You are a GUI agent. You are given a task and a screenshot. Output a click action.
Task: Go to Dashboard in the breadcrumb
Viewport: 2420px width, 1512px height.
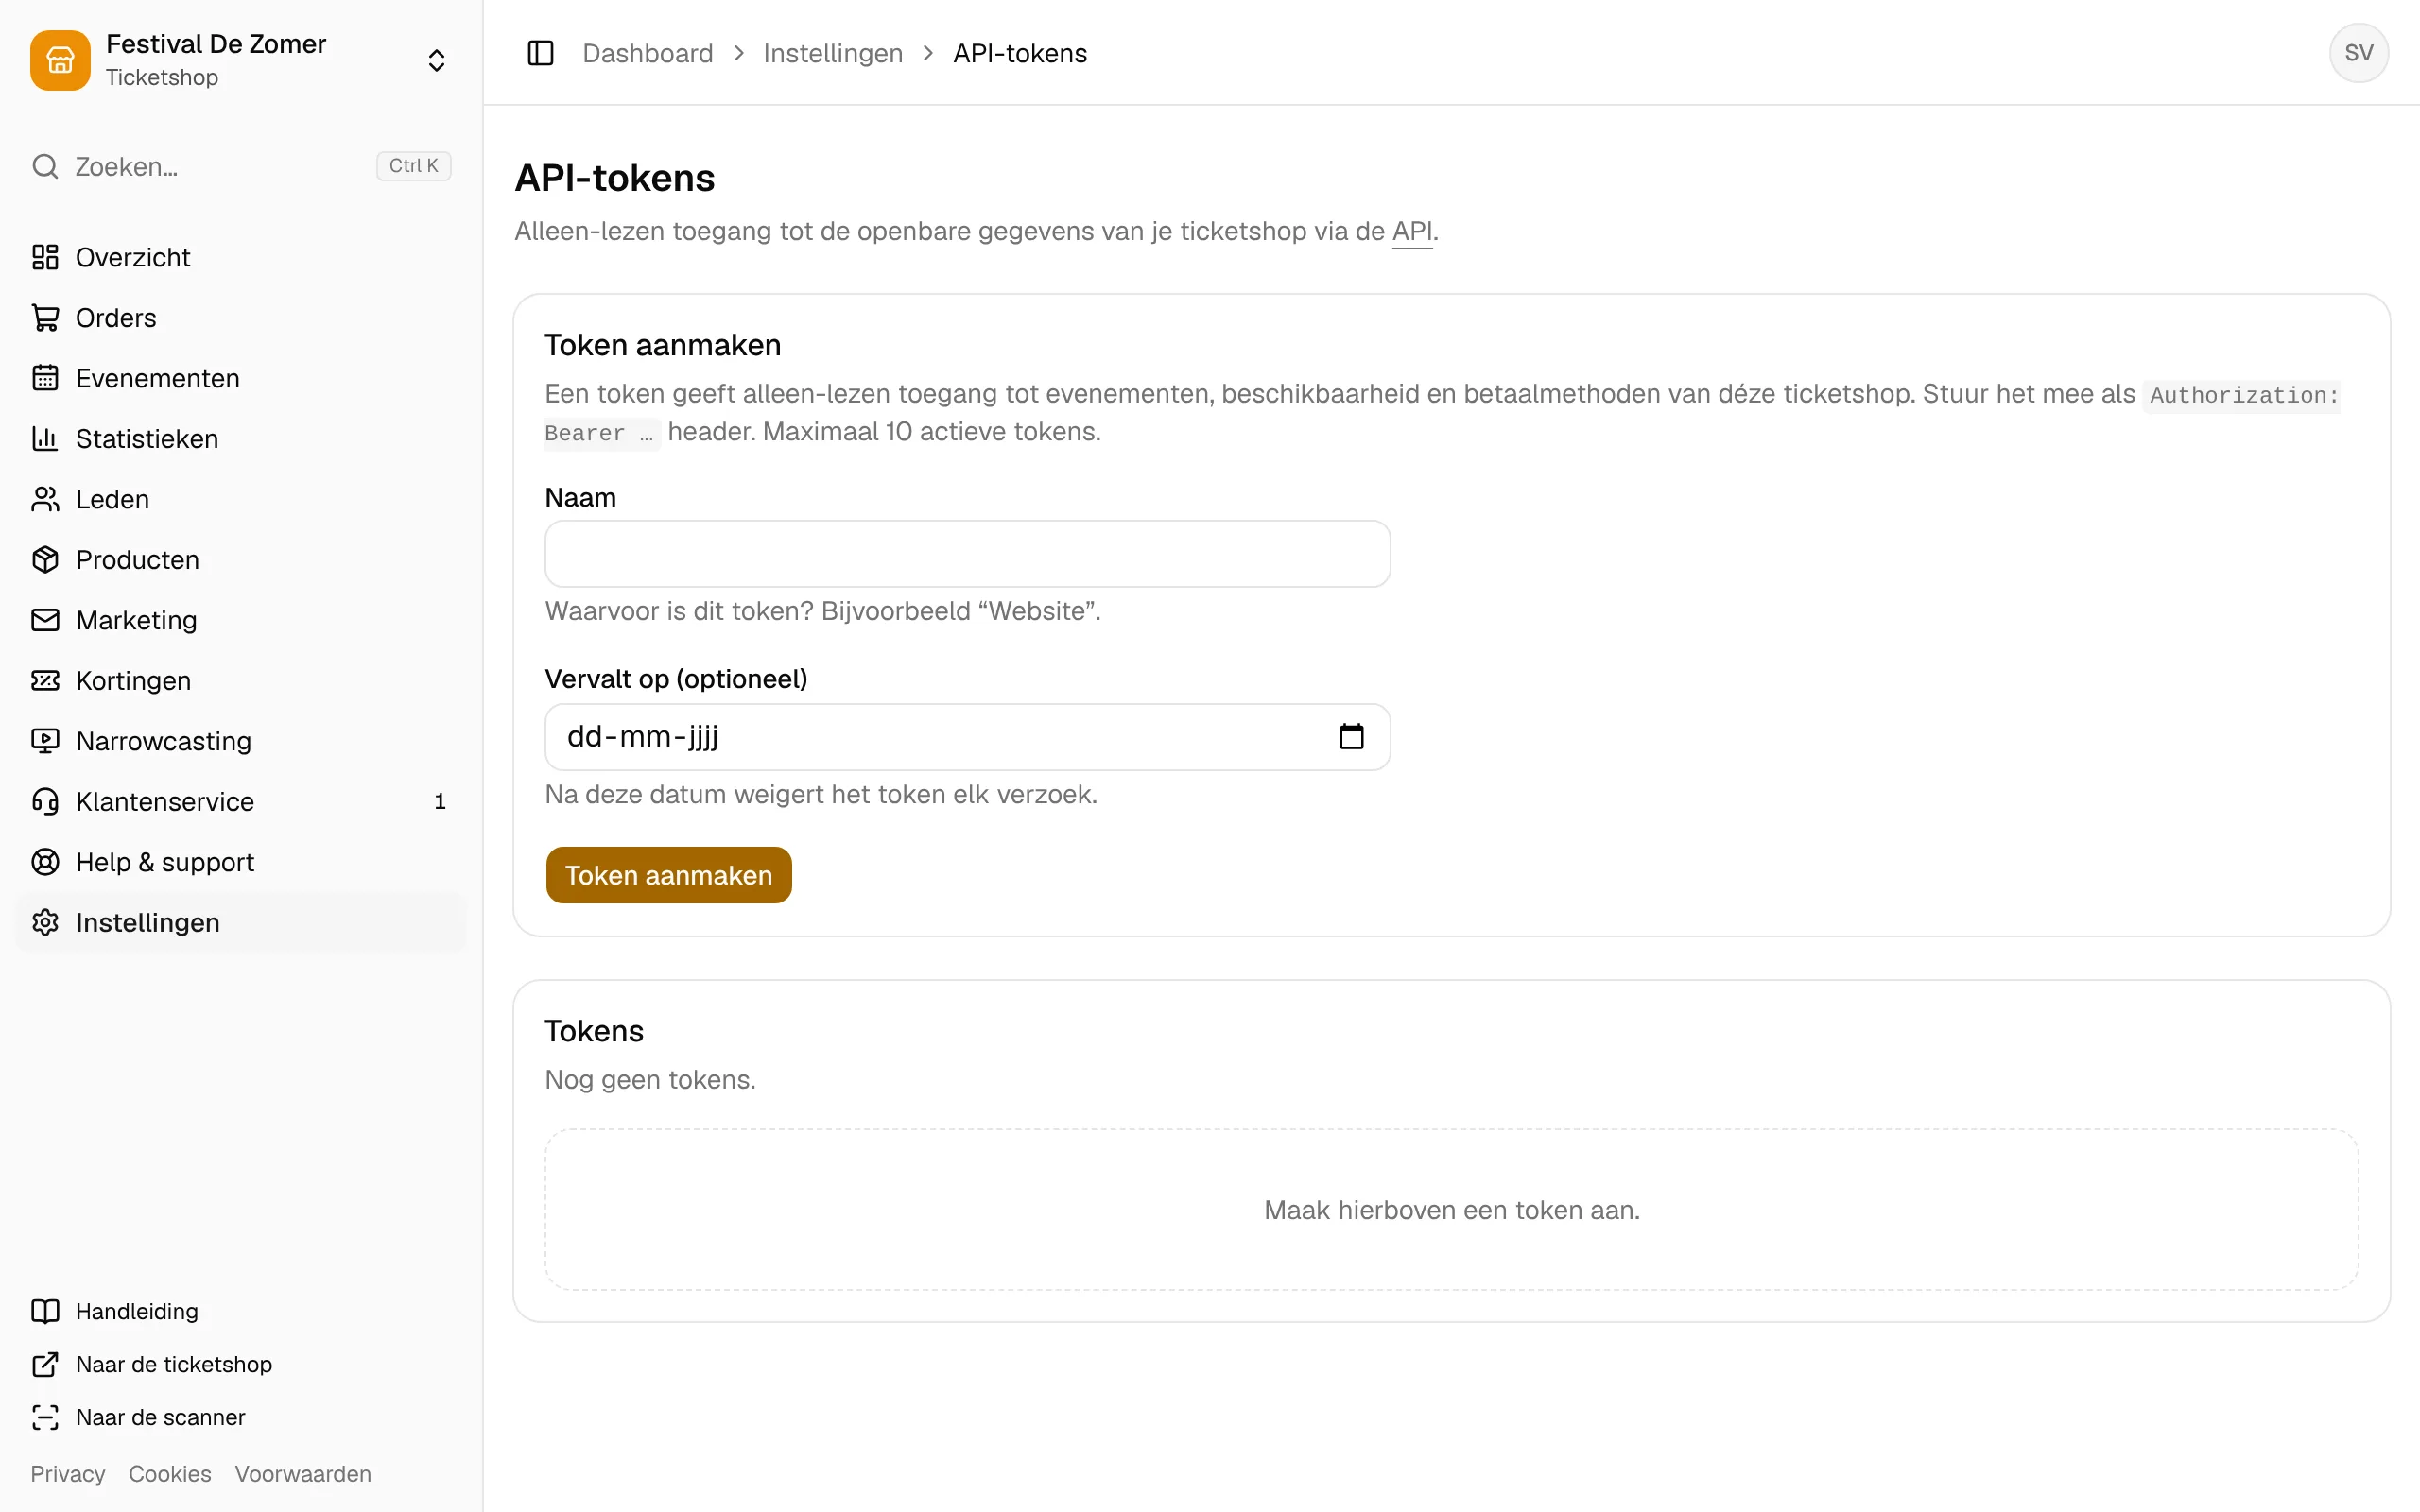pos(648,53)
